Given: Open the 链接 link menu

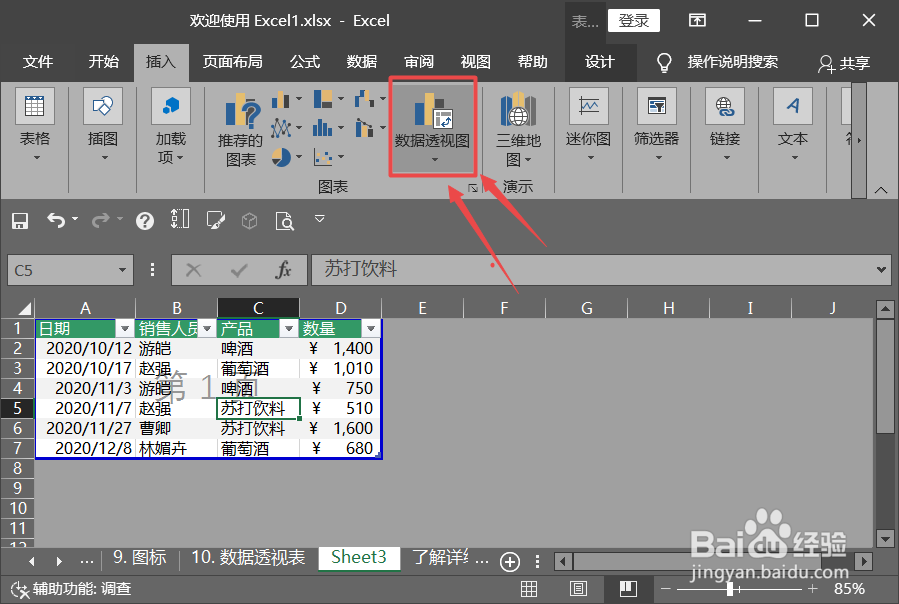Looking at the screenshot, I should click(725, 124).
